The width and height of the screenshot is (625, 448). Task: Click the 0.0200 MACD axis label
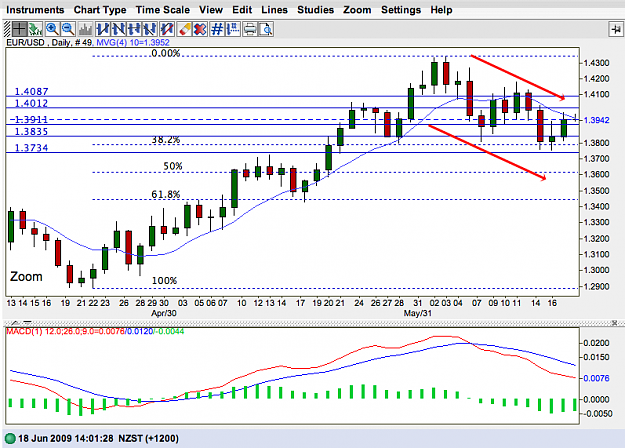596,343
